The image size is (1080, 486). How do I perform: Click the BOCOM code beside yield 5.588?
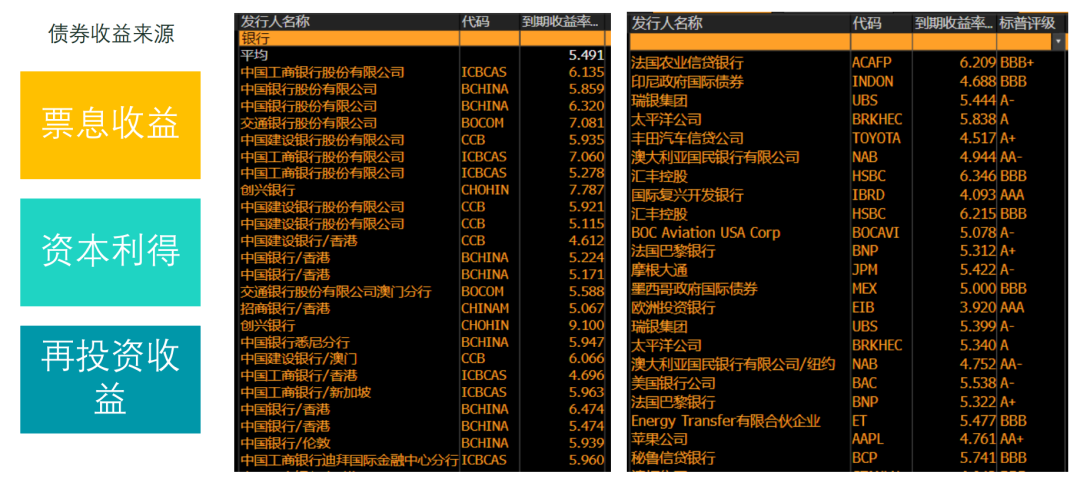(x=482, y=291)
